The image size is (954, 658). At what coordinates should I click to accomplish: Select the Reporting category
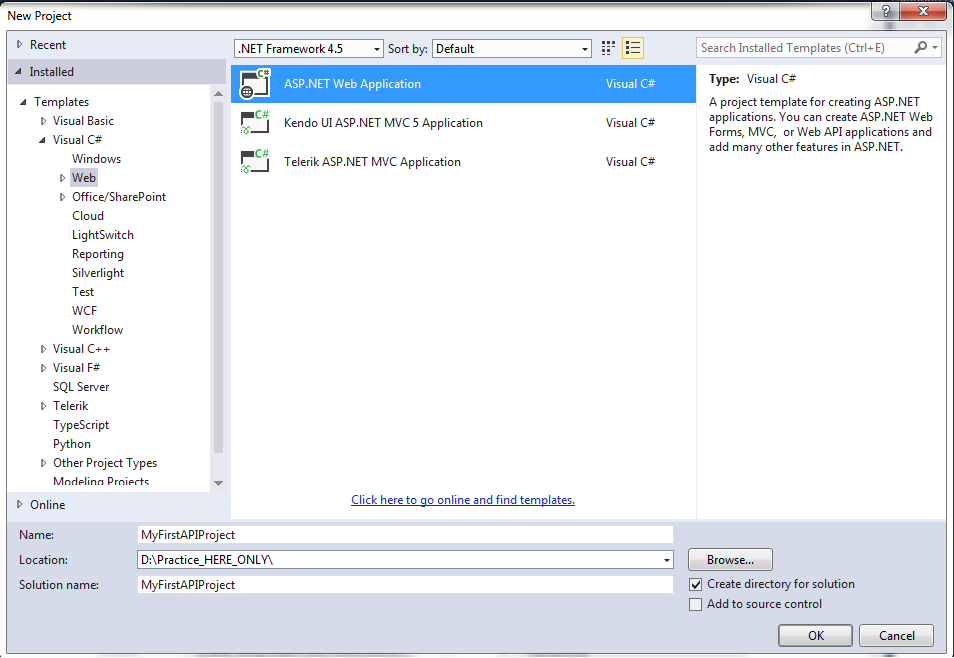[98, 254]
